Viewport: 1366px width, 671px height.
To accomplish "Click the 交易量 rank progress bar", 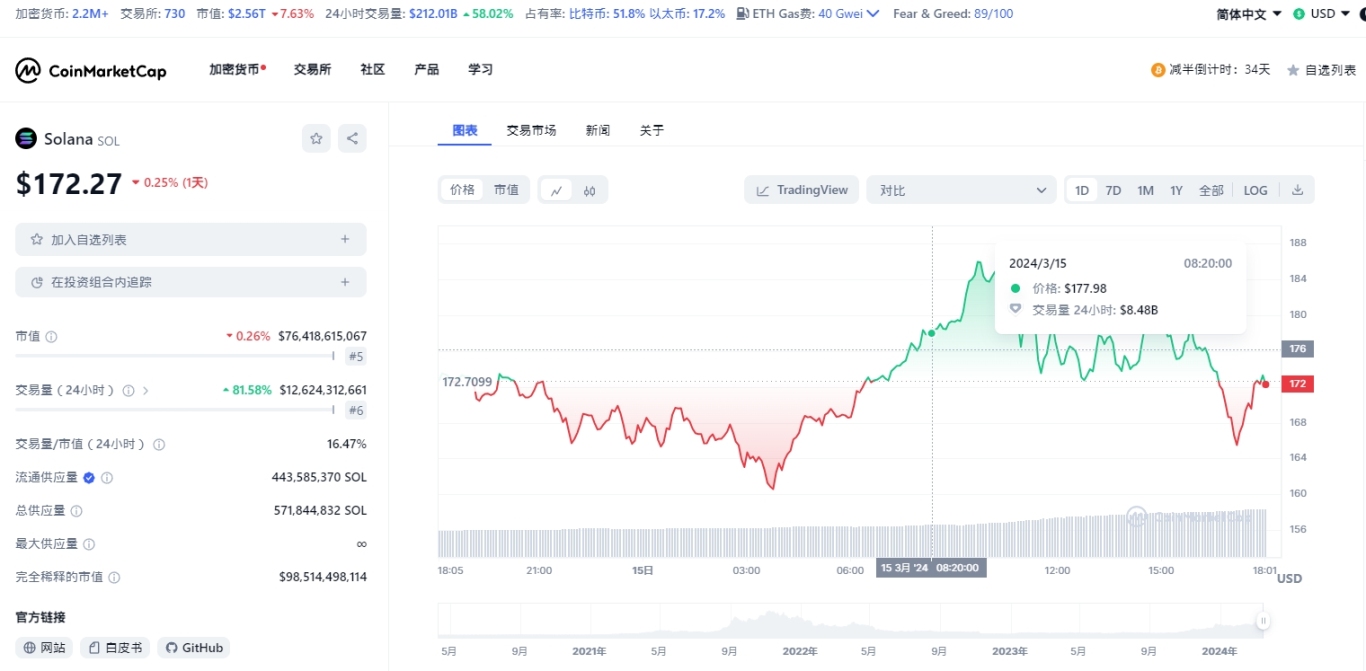I will tap(175, 409).
